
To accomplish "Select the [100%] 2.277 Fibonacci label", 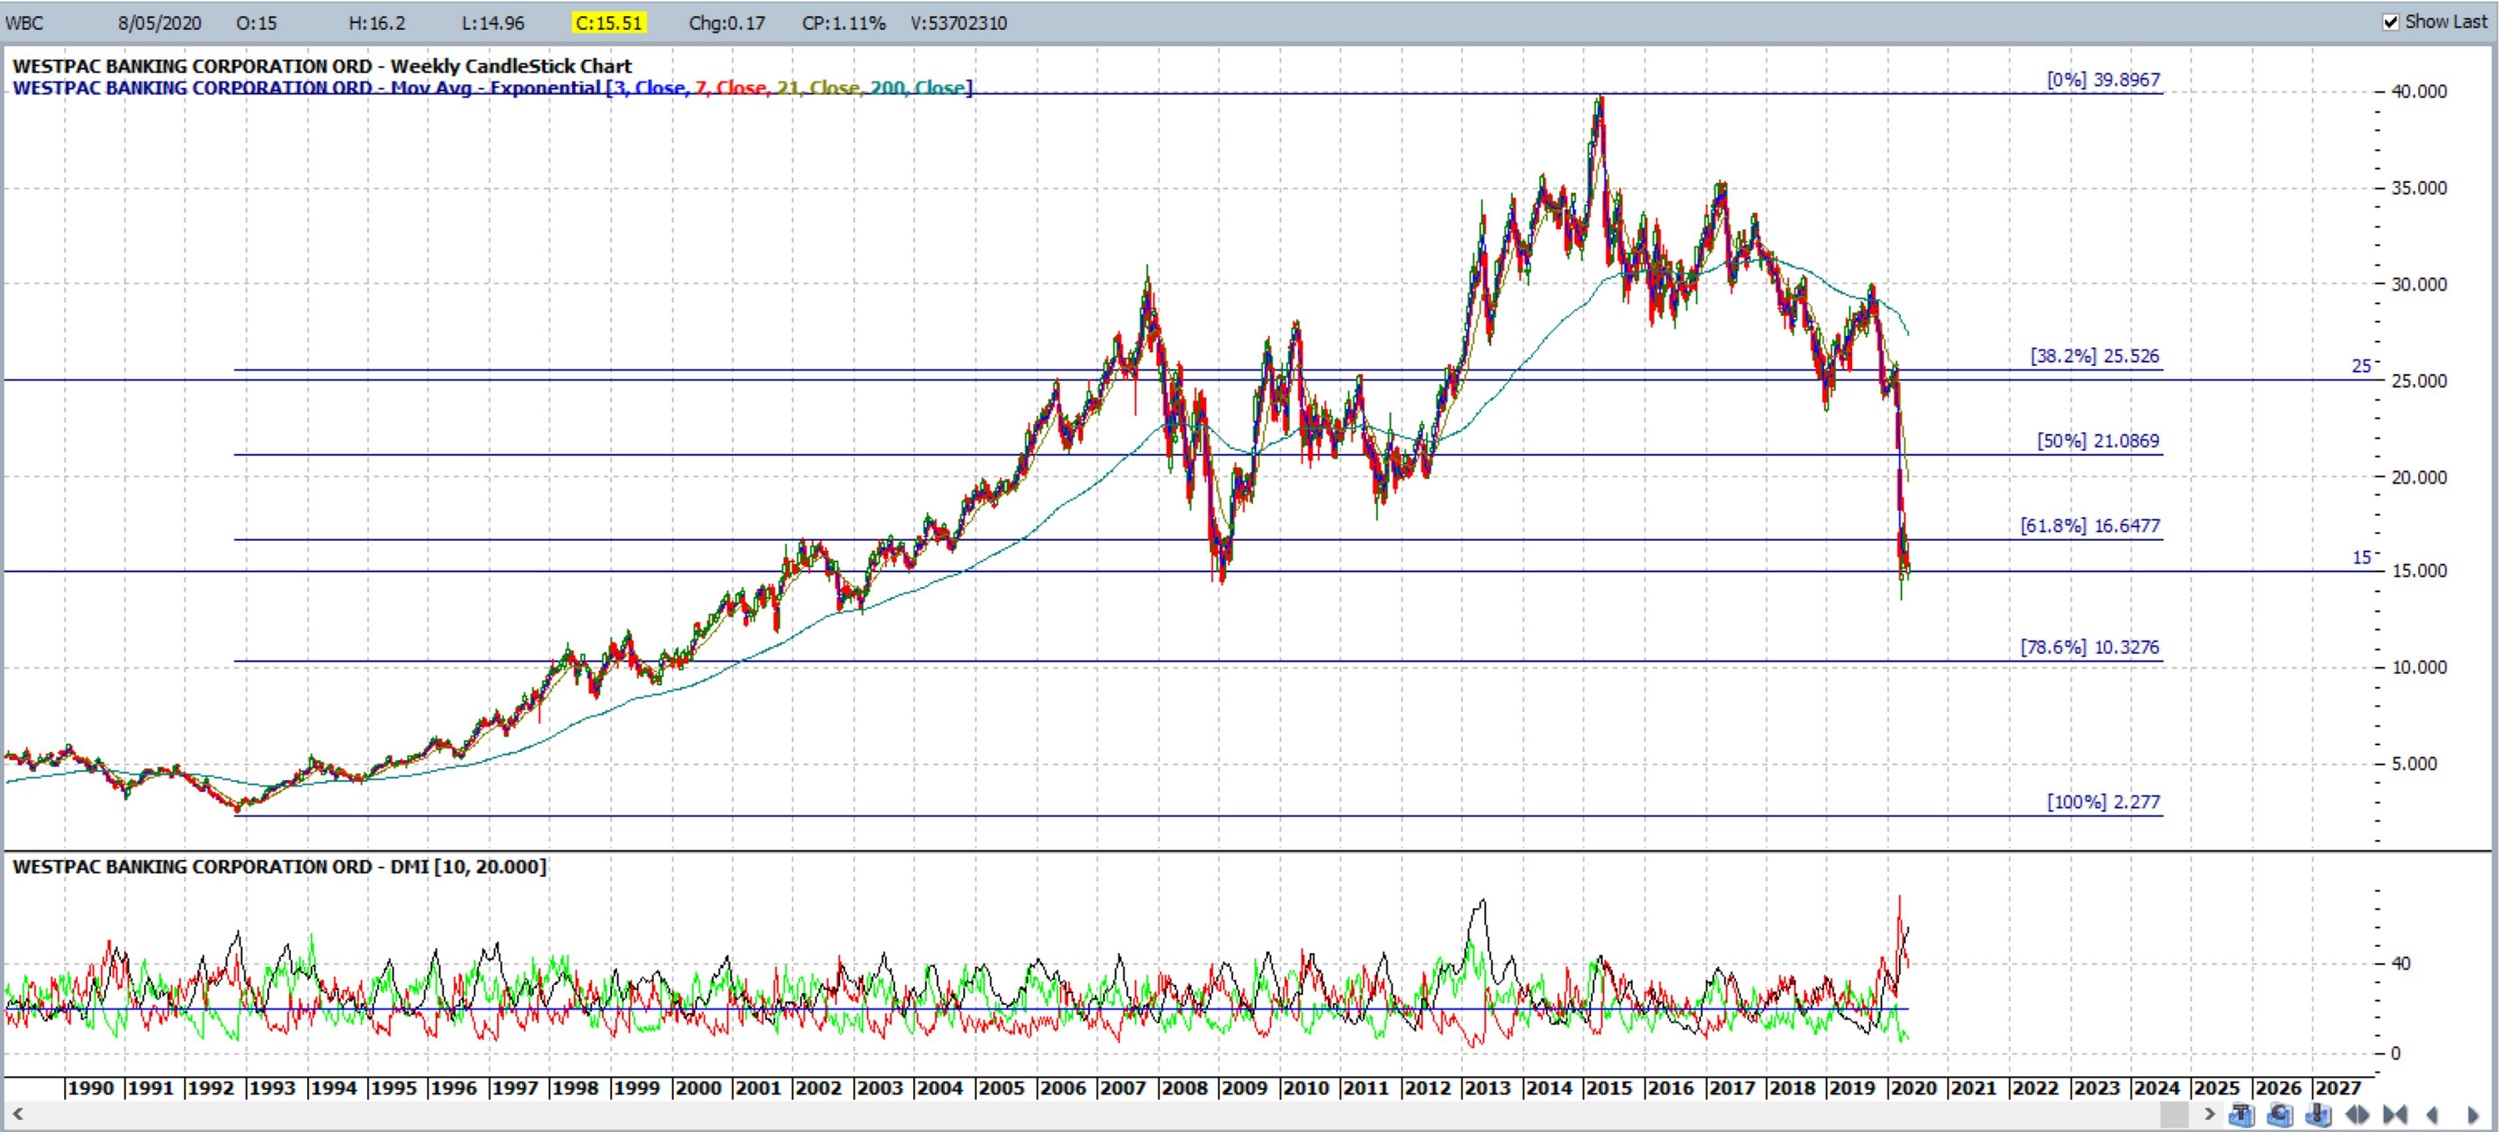I will (2103, 802).
